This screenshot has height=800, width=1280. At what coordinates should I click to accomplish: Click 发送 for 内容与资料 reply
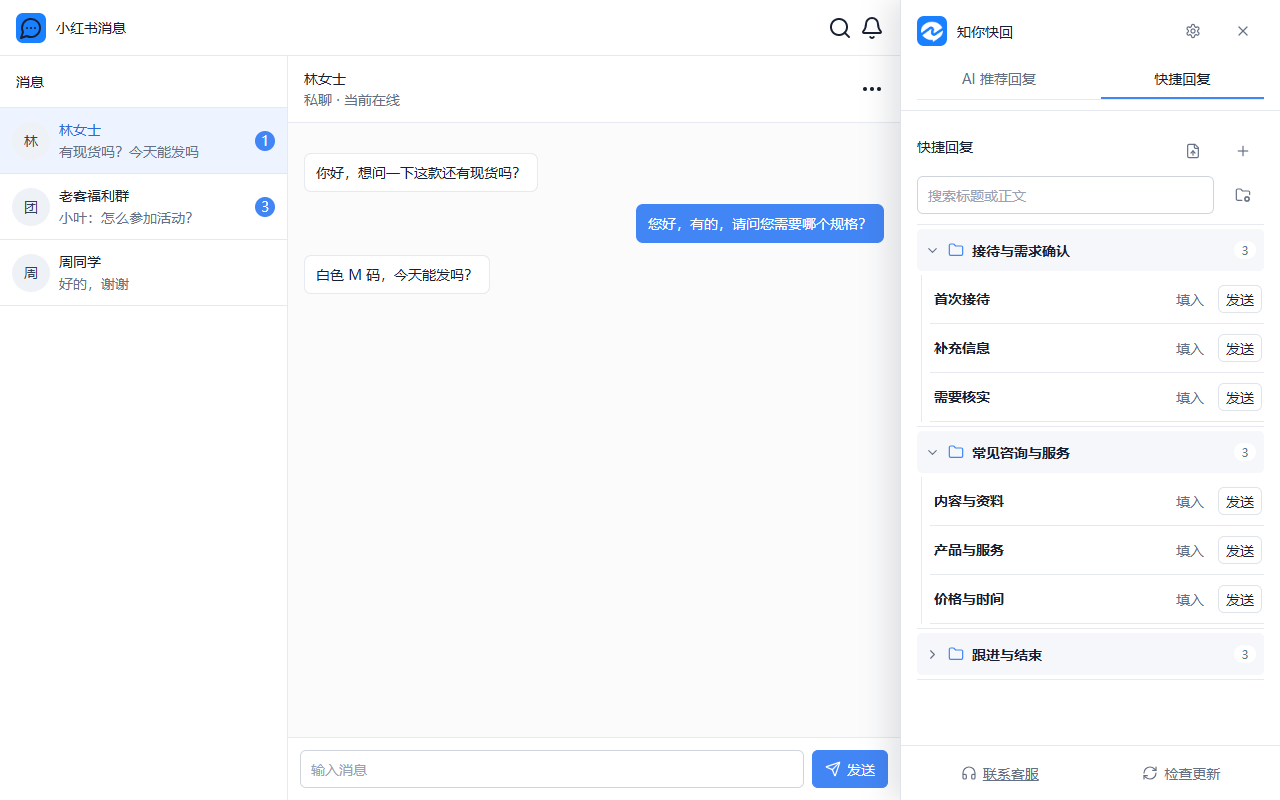1240,501
